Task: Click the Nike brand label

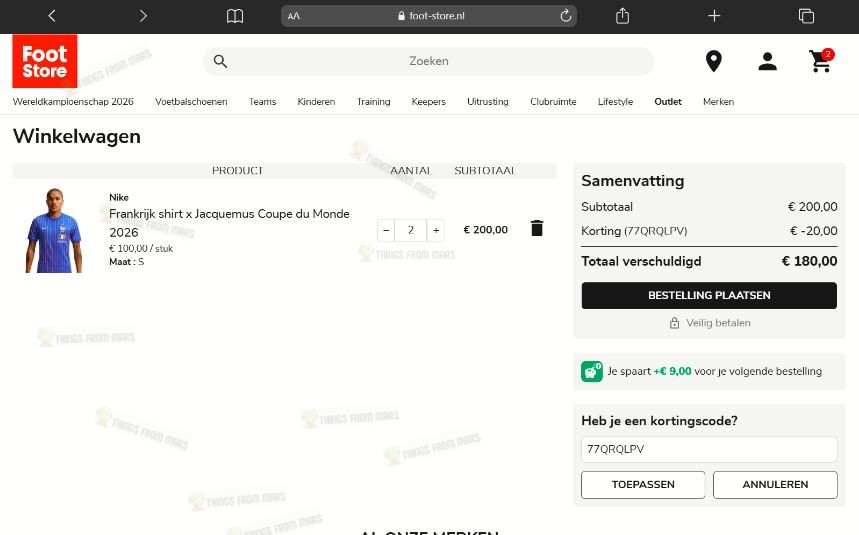Action: click(119, 197)
